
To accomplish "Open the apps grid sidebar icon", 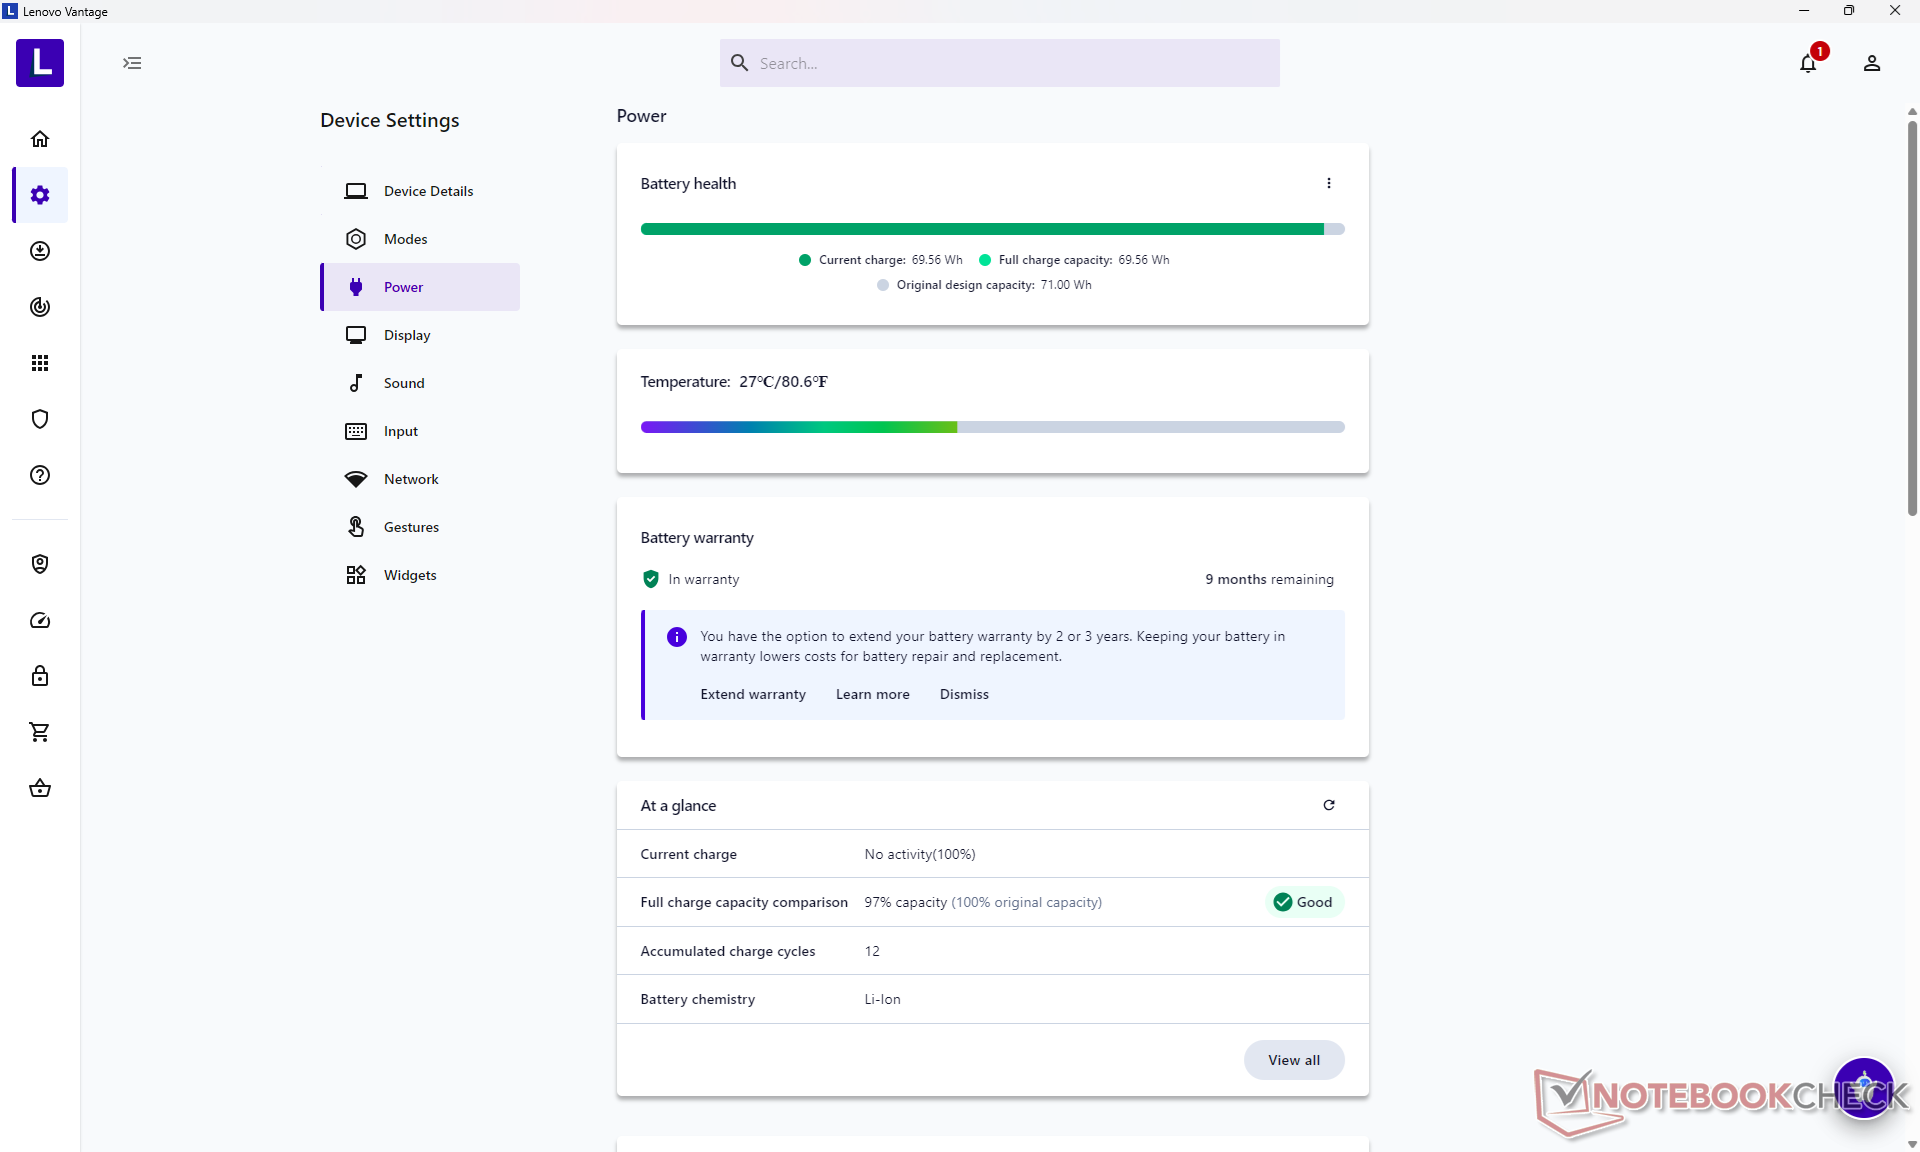I will [x=40, y=363].
